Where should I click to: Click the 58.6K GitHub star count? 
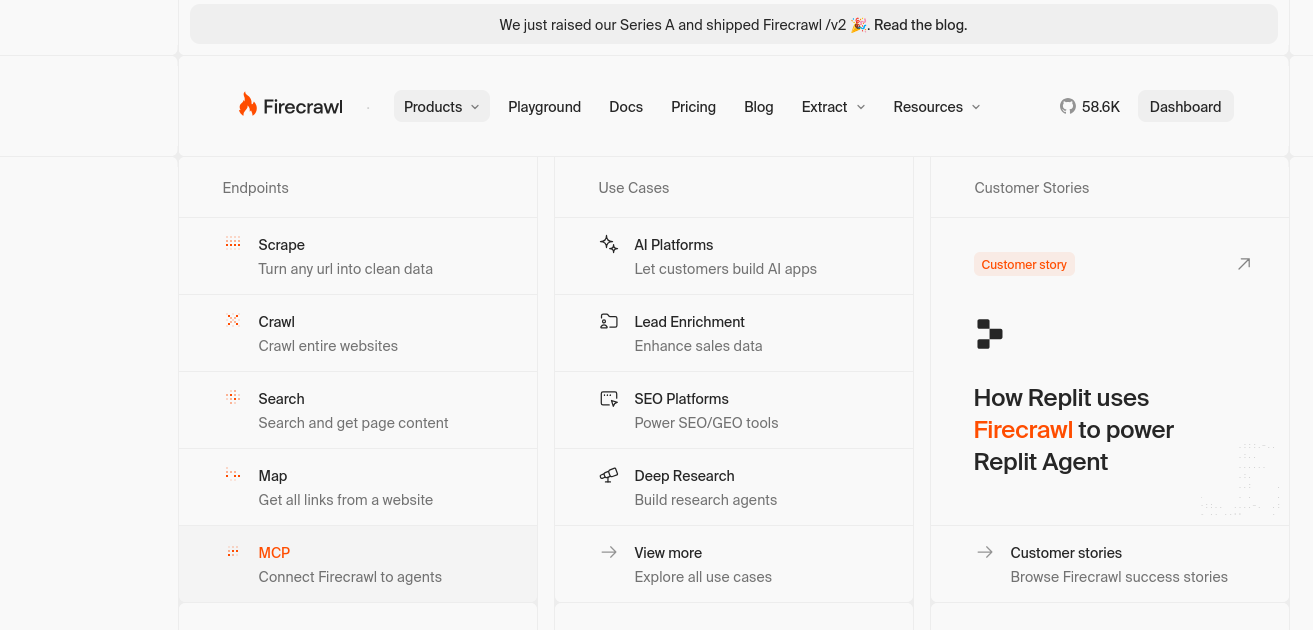pos(1101,107)
